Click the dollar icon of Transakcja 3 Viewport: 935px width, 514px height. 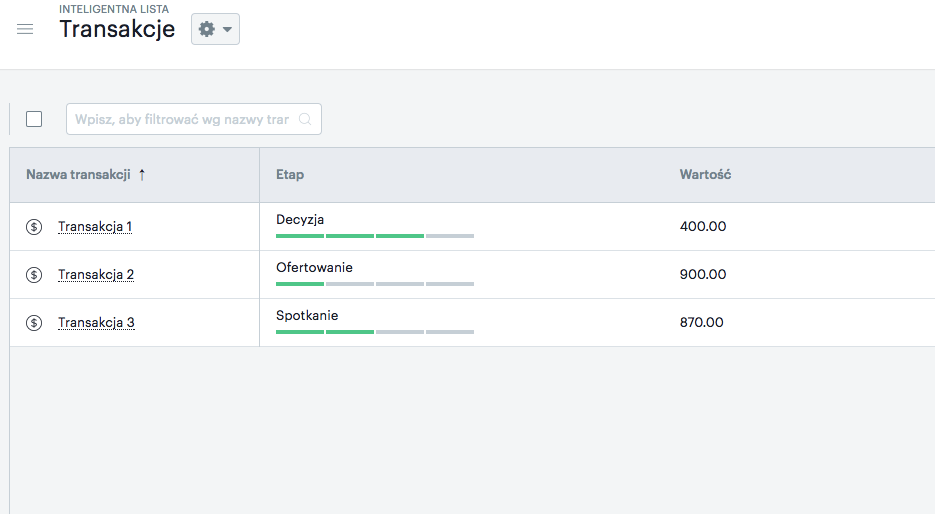34,323
